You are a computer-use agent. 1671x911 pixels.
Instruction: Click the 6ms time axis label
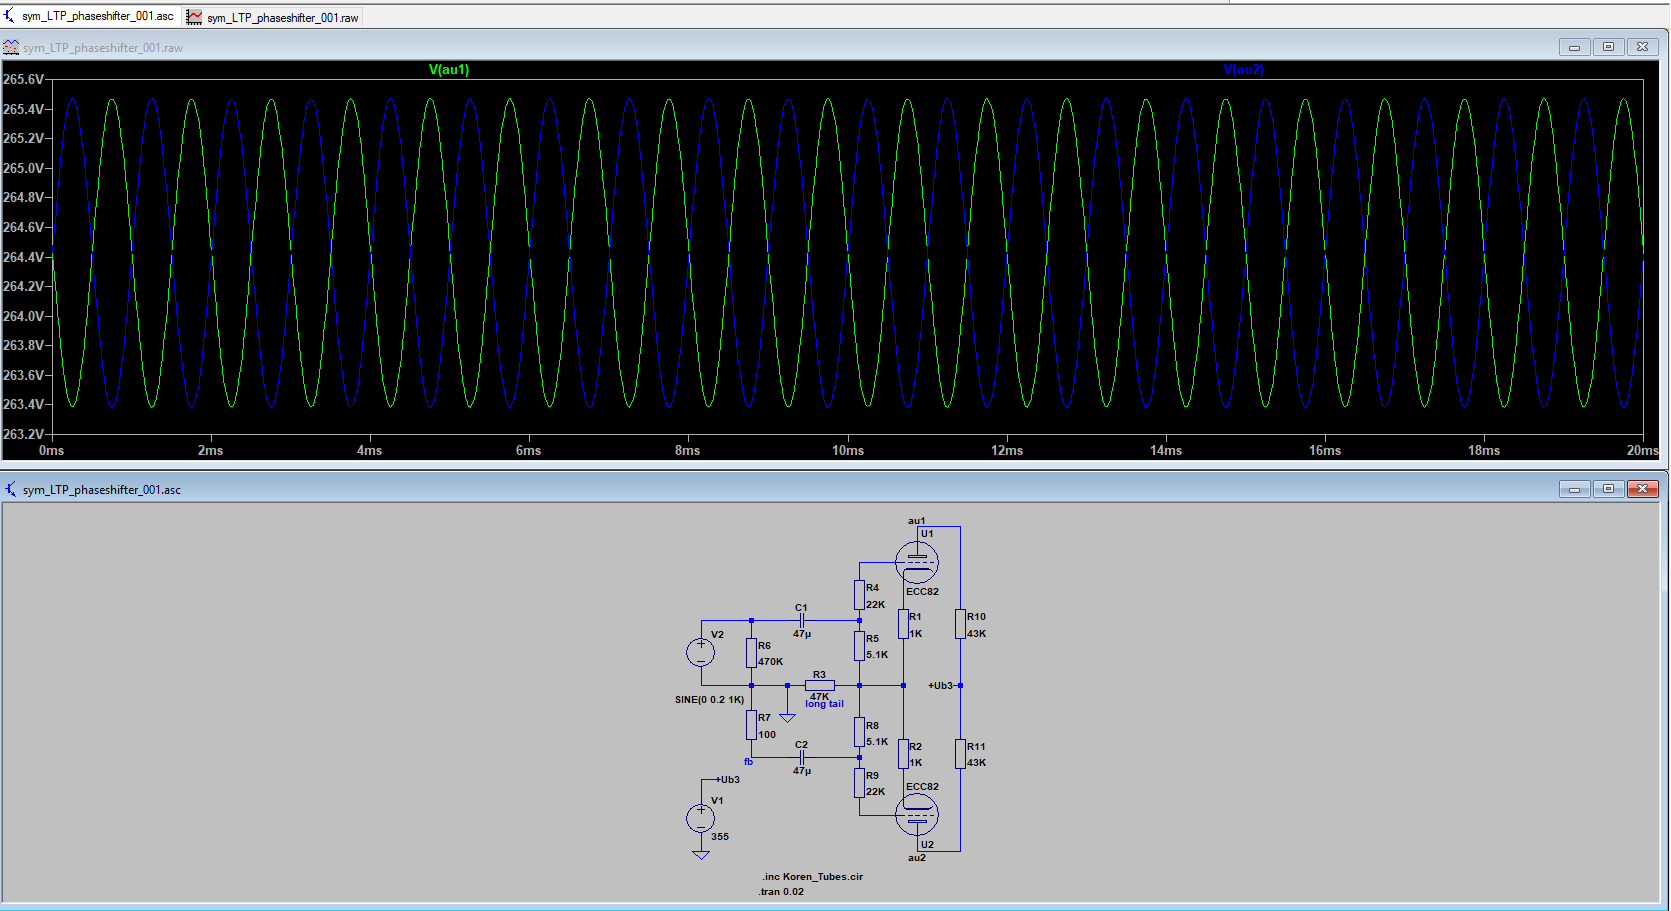click(x=528, y=451)
